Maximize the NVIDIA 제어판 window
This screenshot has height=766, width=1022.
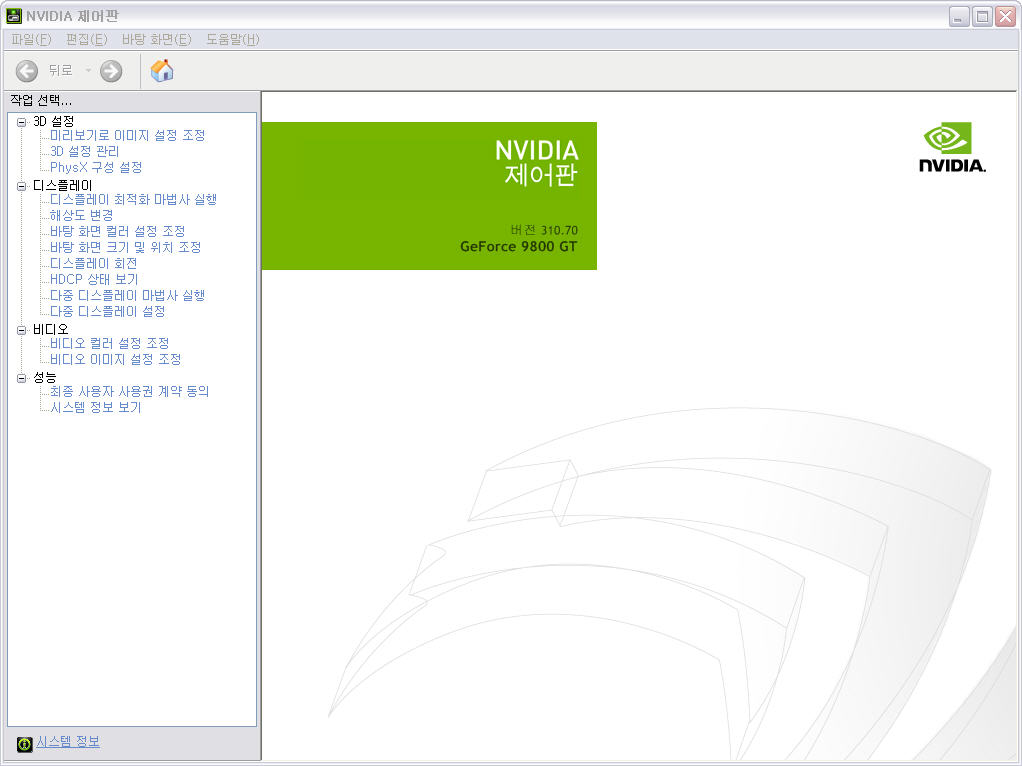coord(982,16)
